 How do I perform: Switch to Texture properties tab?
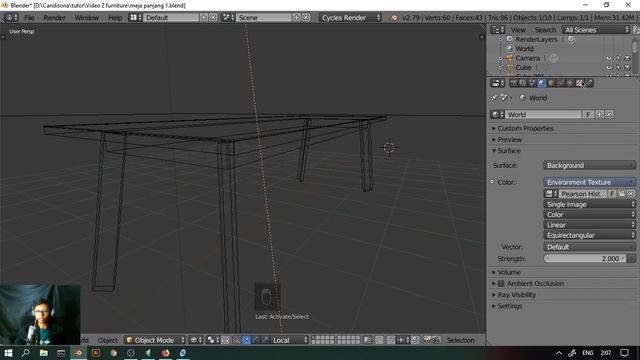[x=579, y=83]
